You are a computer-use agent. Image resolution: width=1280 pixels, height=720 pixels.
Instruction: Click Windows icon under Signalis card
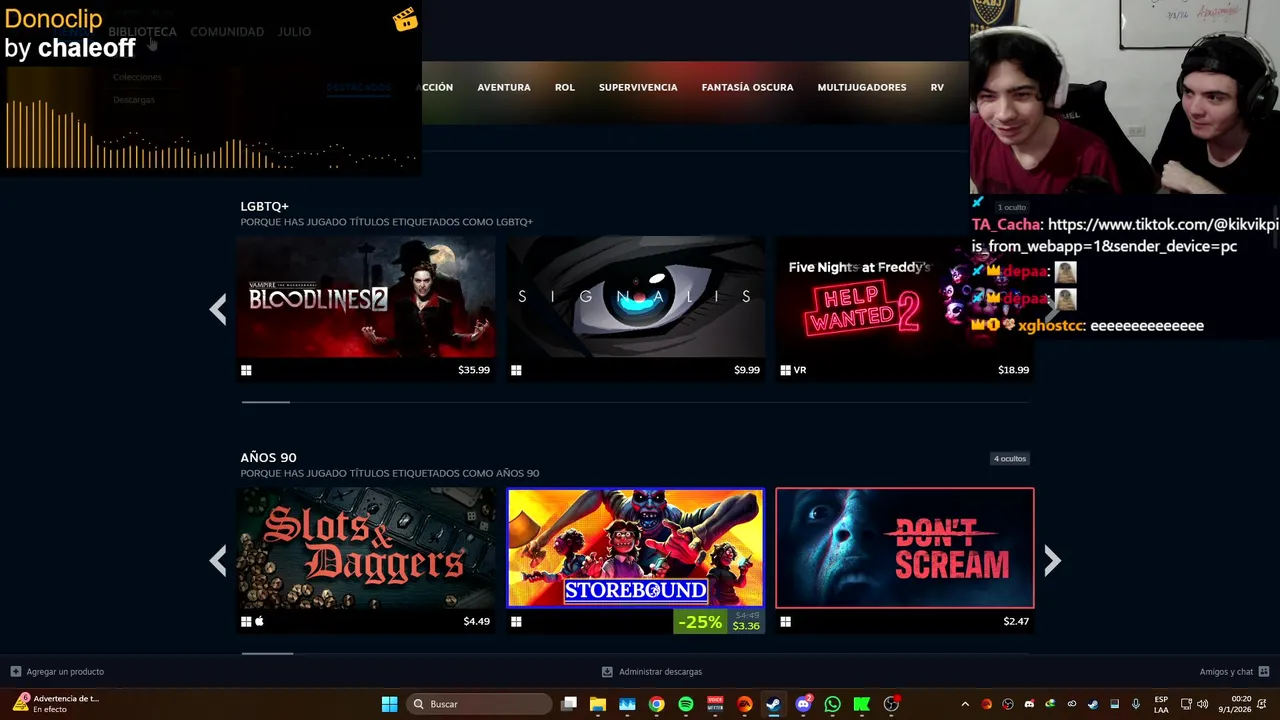(x=516, y=370)
